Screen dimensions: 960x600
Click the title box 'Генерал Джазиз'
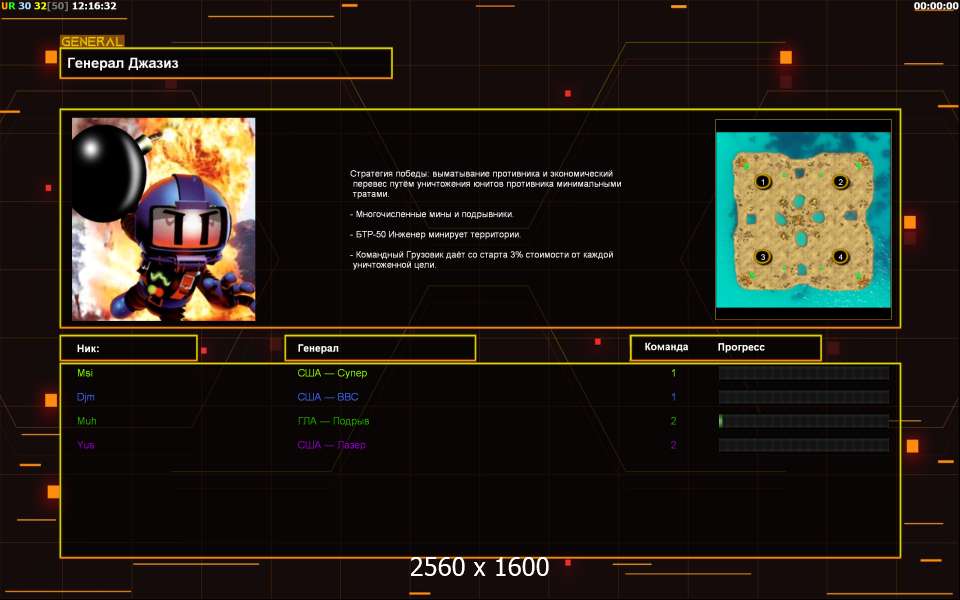tap(226, 63)
